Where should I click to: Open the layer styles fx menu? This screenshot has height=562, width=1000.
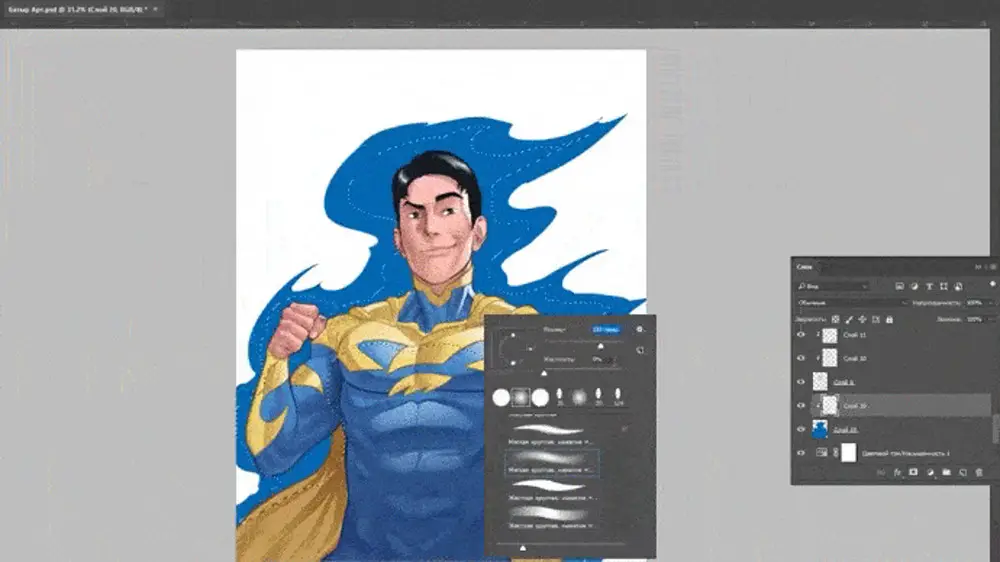pos(898,471)
